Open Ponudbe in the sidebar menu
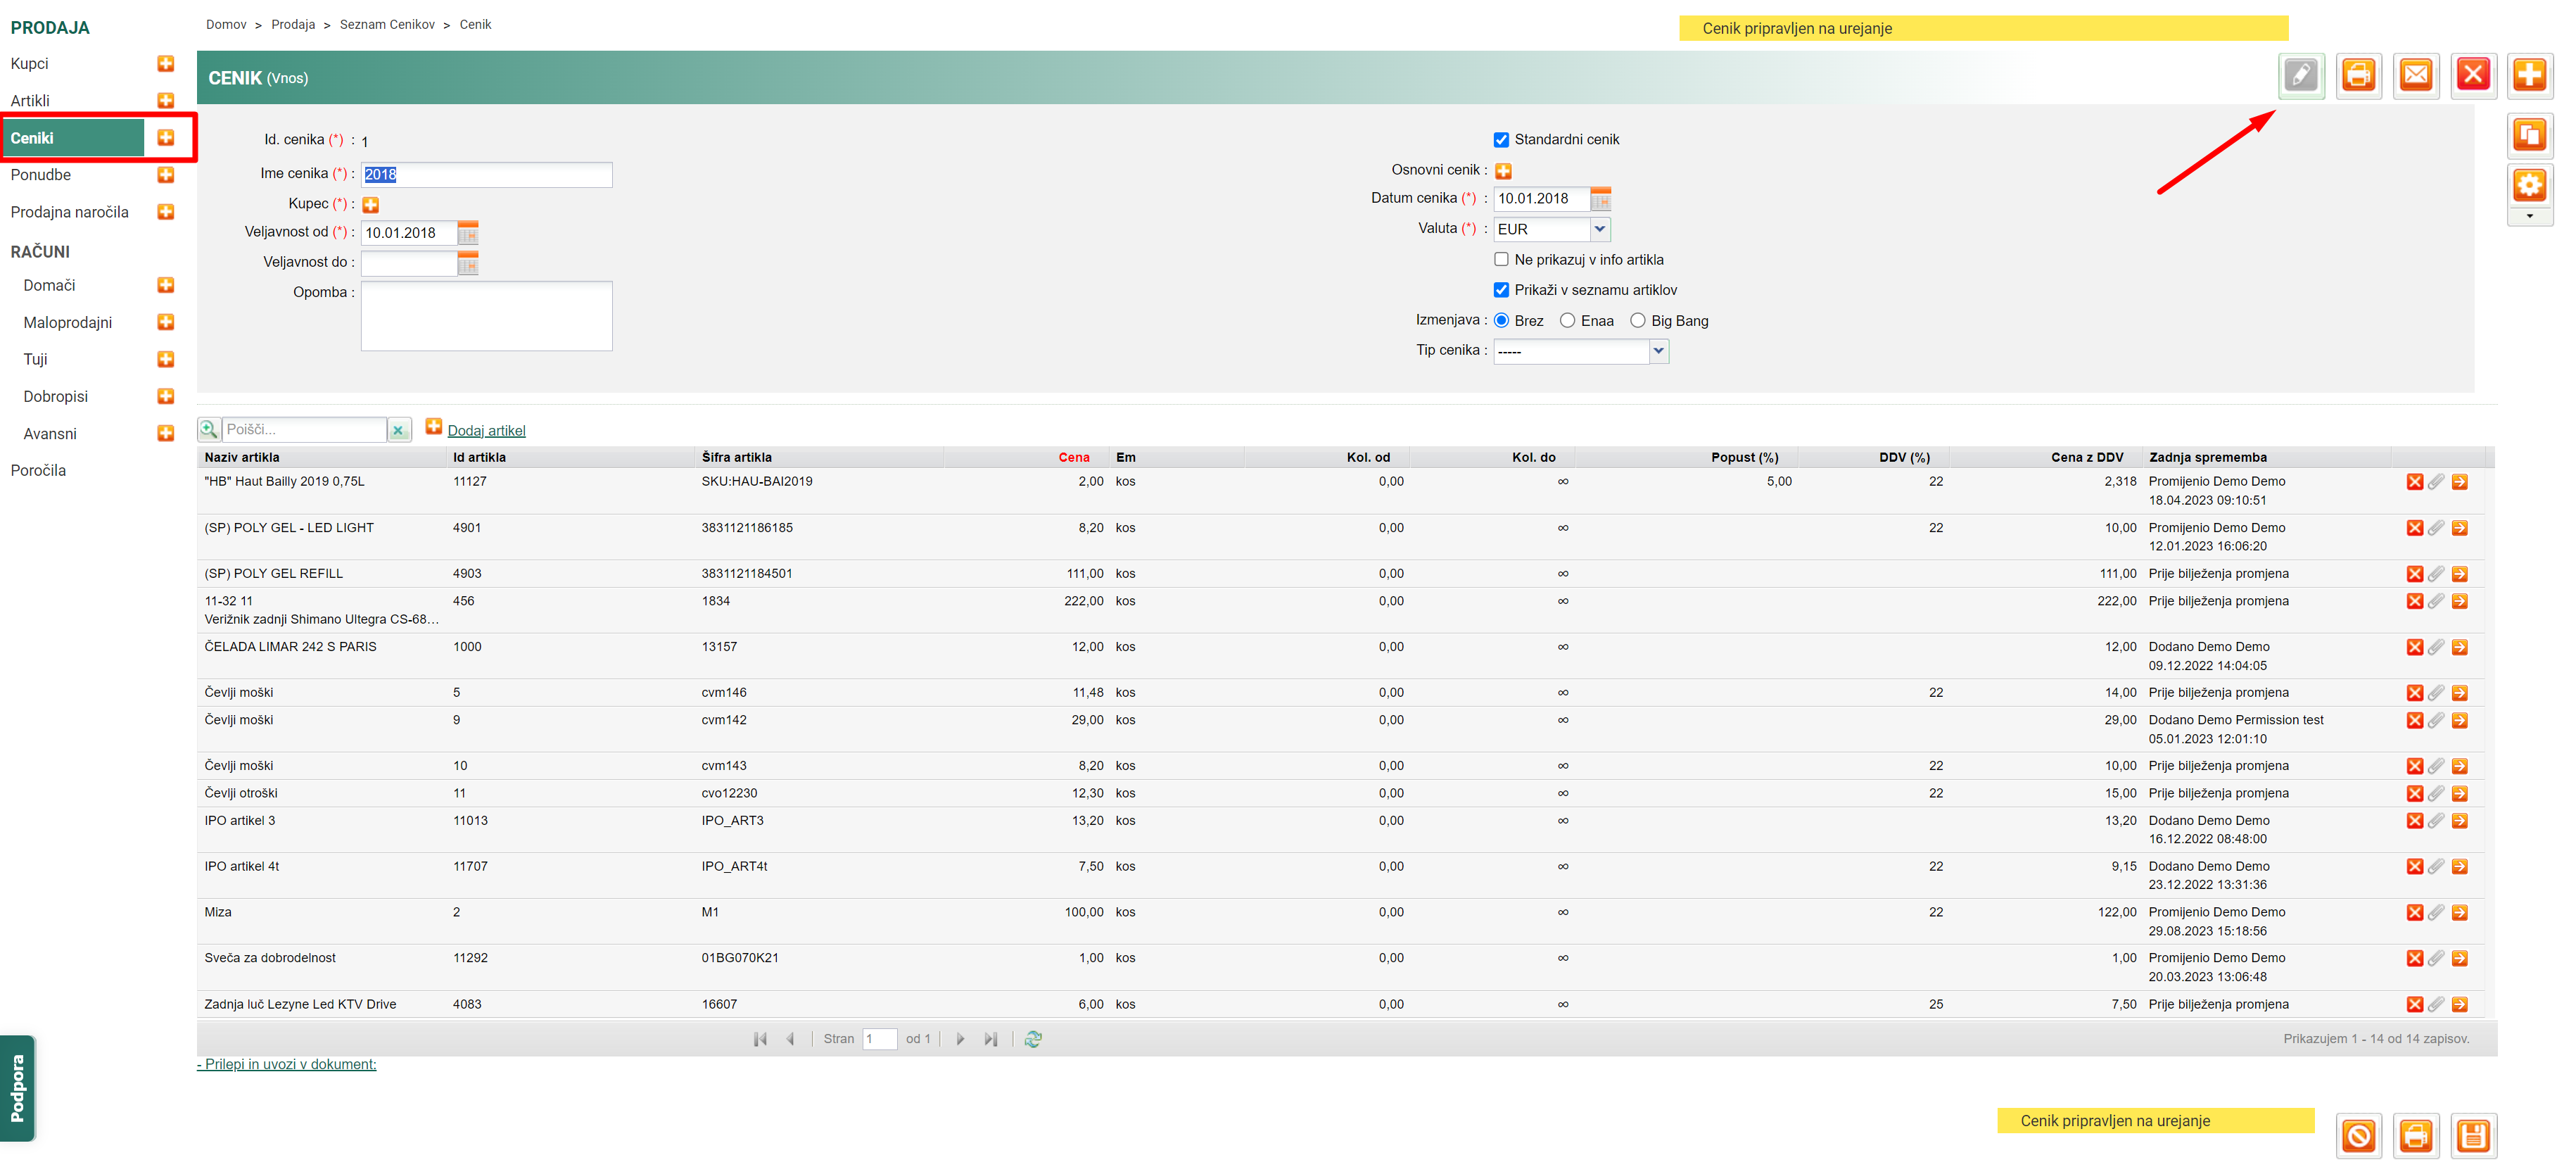The image size is (2576, 1167). click(x=41, y=175)
